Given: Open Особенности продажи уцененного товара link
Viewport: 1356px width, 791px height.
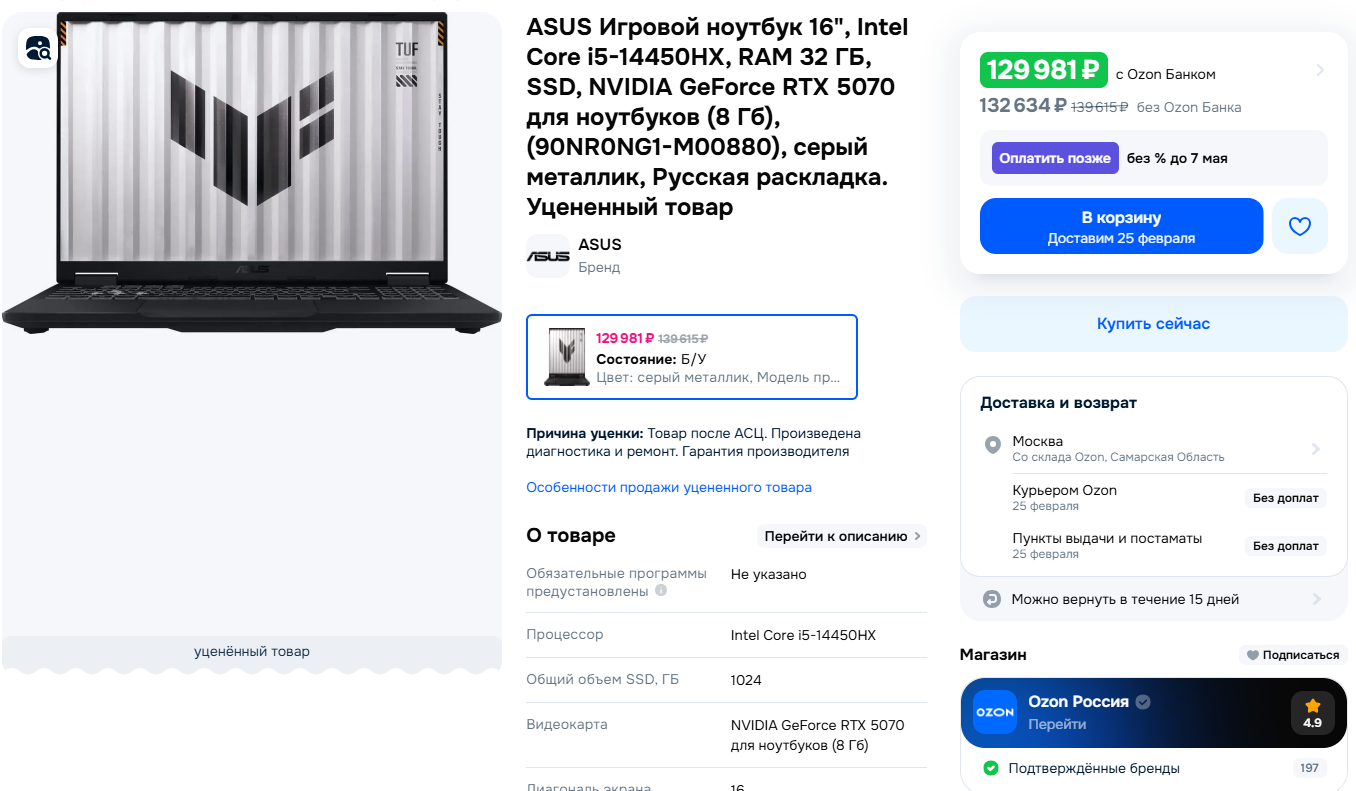Looking at the screenshot, I should [669, 487].
